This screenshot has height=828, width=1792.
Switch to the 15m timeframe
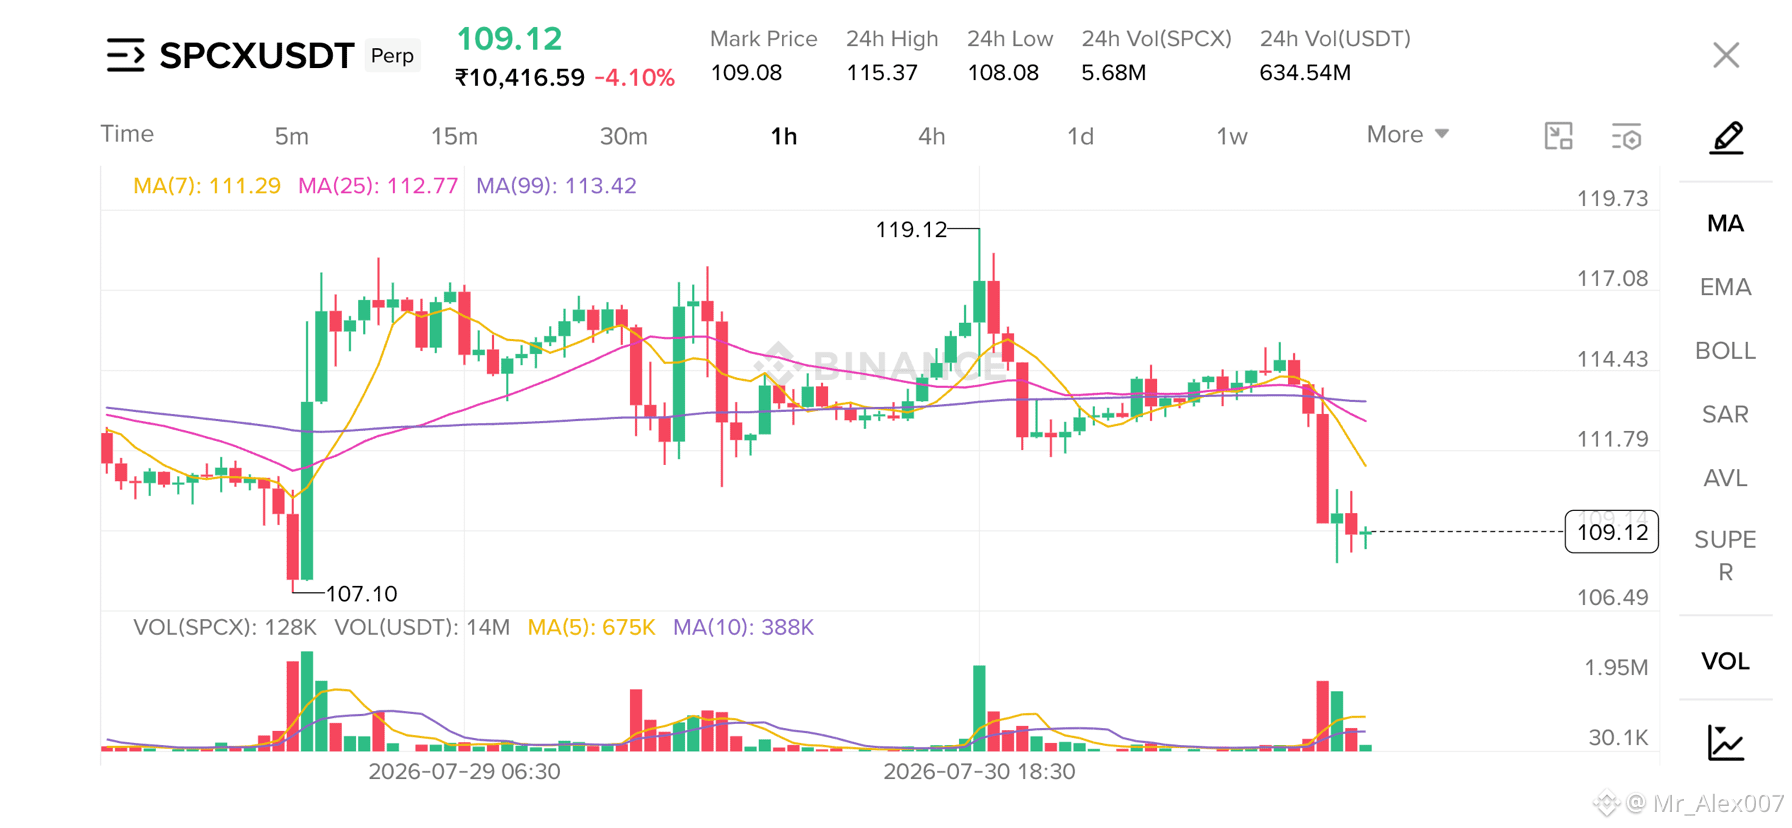tap(454, 136)
